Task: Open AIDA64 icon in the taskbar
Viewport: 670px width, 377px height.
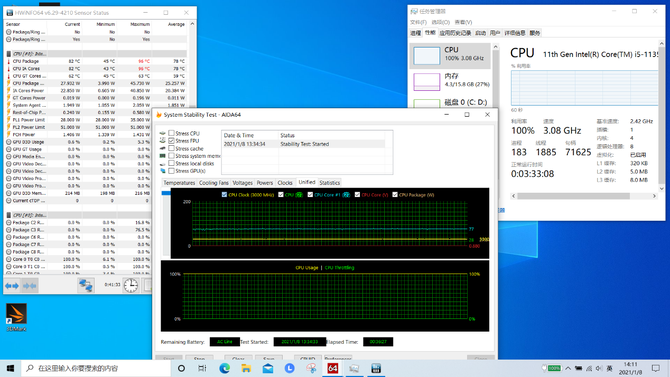Action: (332, 368)
